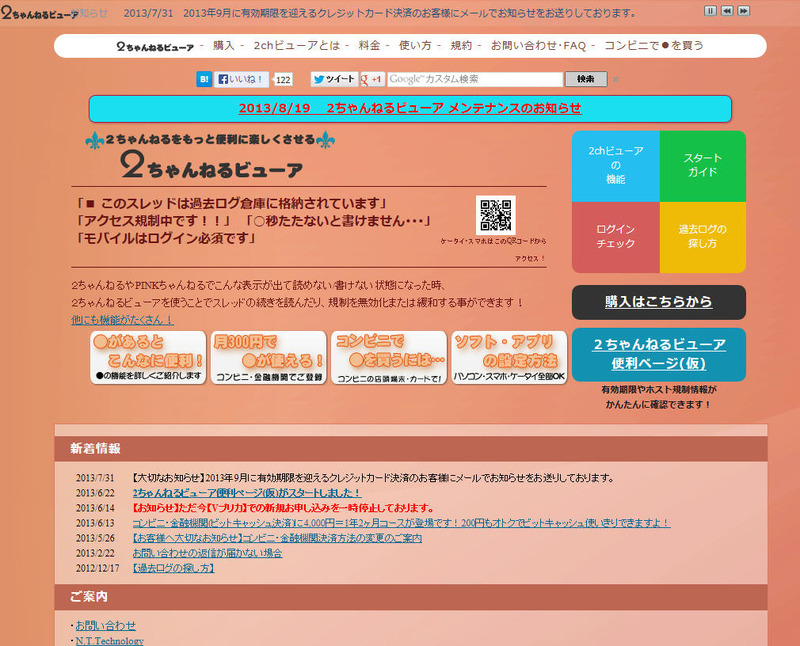Screen dimensions: 800x646
Task: Open the maintenance notice banner link
Action: click(x=410, y=108)
